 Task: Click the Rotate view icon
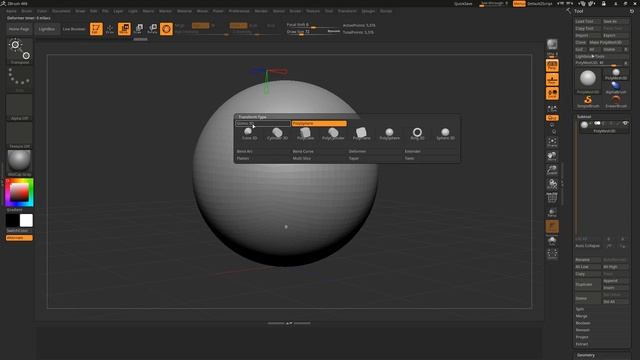(552, 184)
